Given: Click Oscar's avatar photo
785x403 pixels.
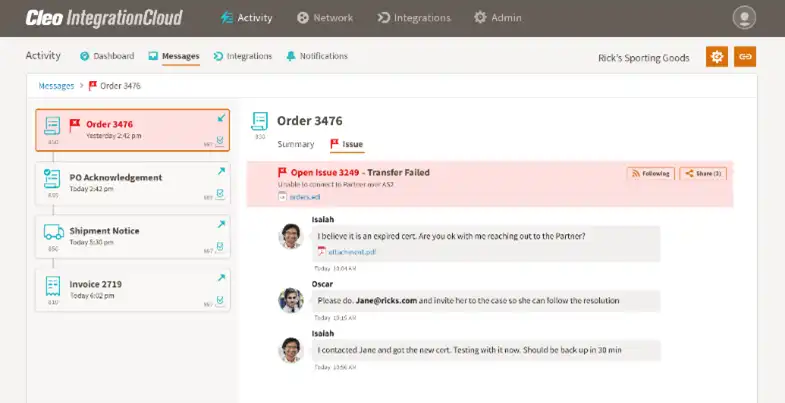Looking at the screenshot, I should (x=291, y=300).
